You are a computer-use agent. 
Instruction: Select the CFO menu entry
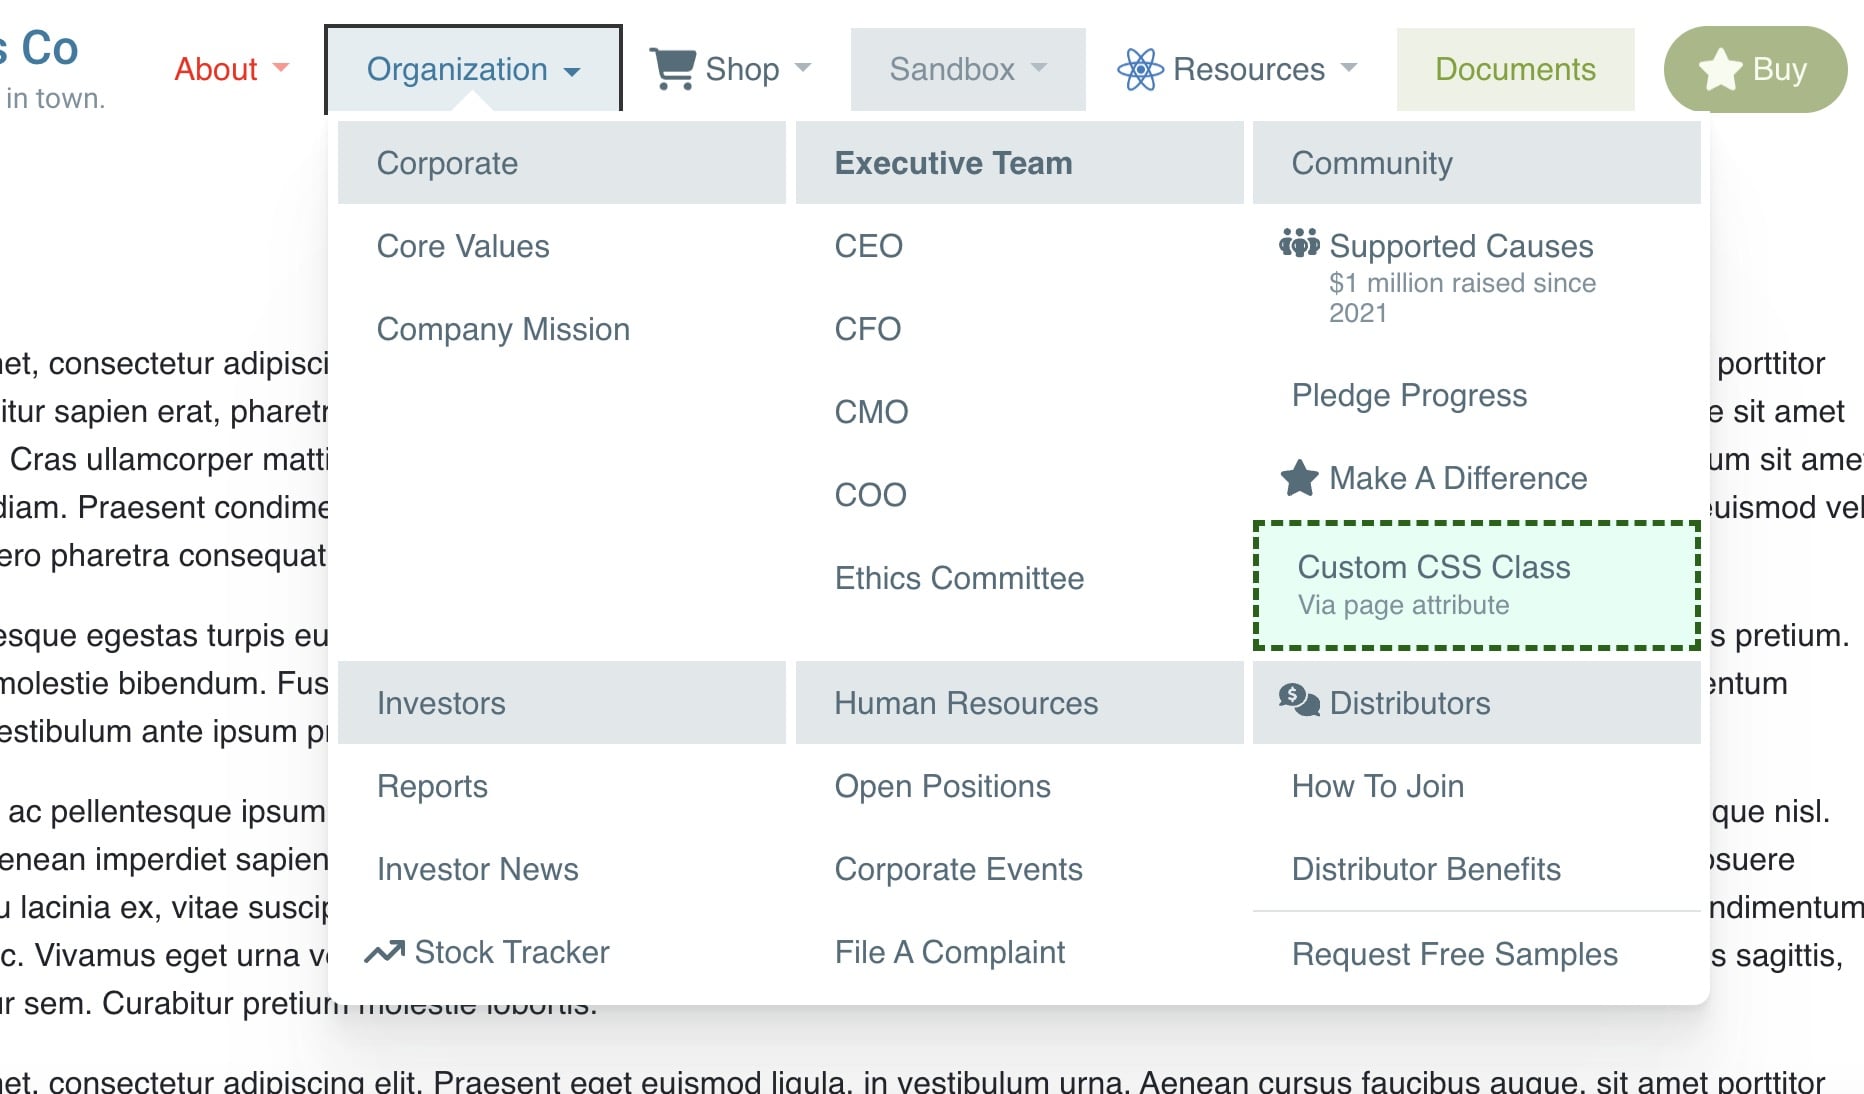(x=867, y=329)
